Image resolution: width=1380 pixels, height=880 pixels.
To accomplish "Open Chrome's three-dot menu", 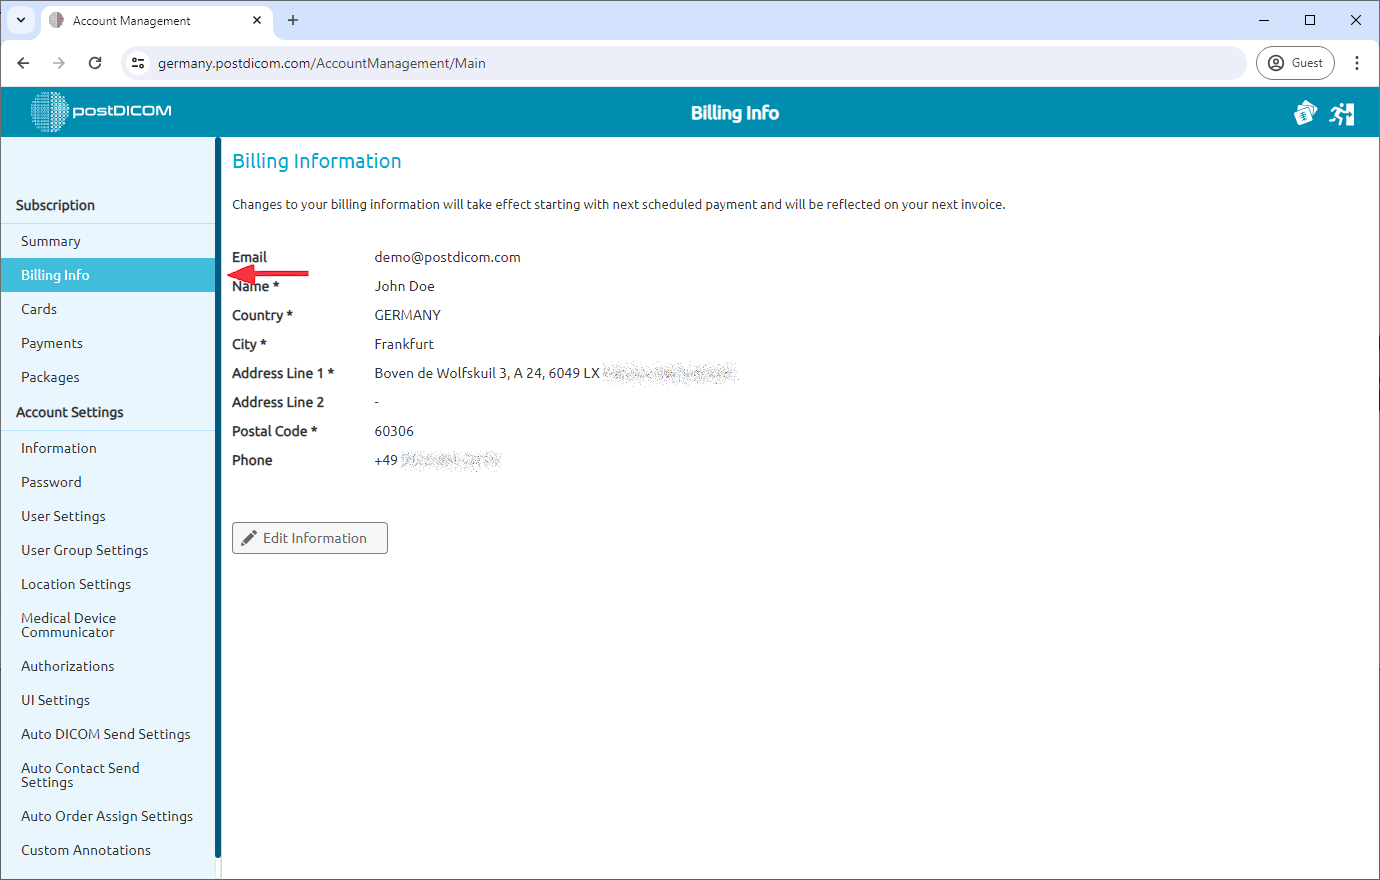I will coord(1357,62).
